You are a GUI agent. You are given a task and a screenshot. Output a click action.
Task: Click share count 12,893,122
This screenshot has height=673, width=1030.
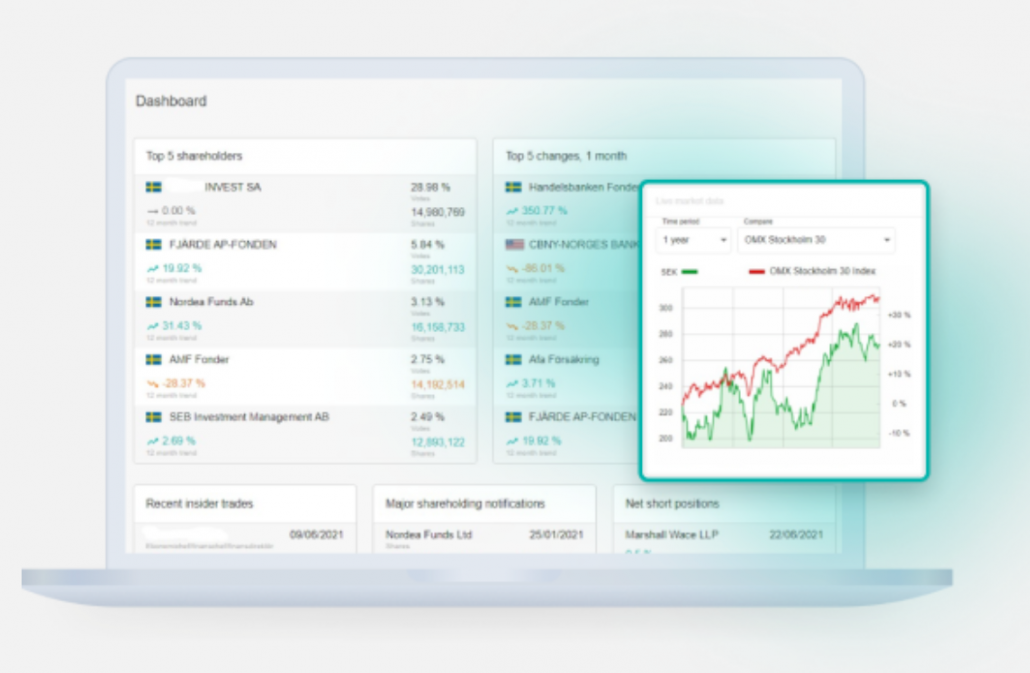click(437, 442)
